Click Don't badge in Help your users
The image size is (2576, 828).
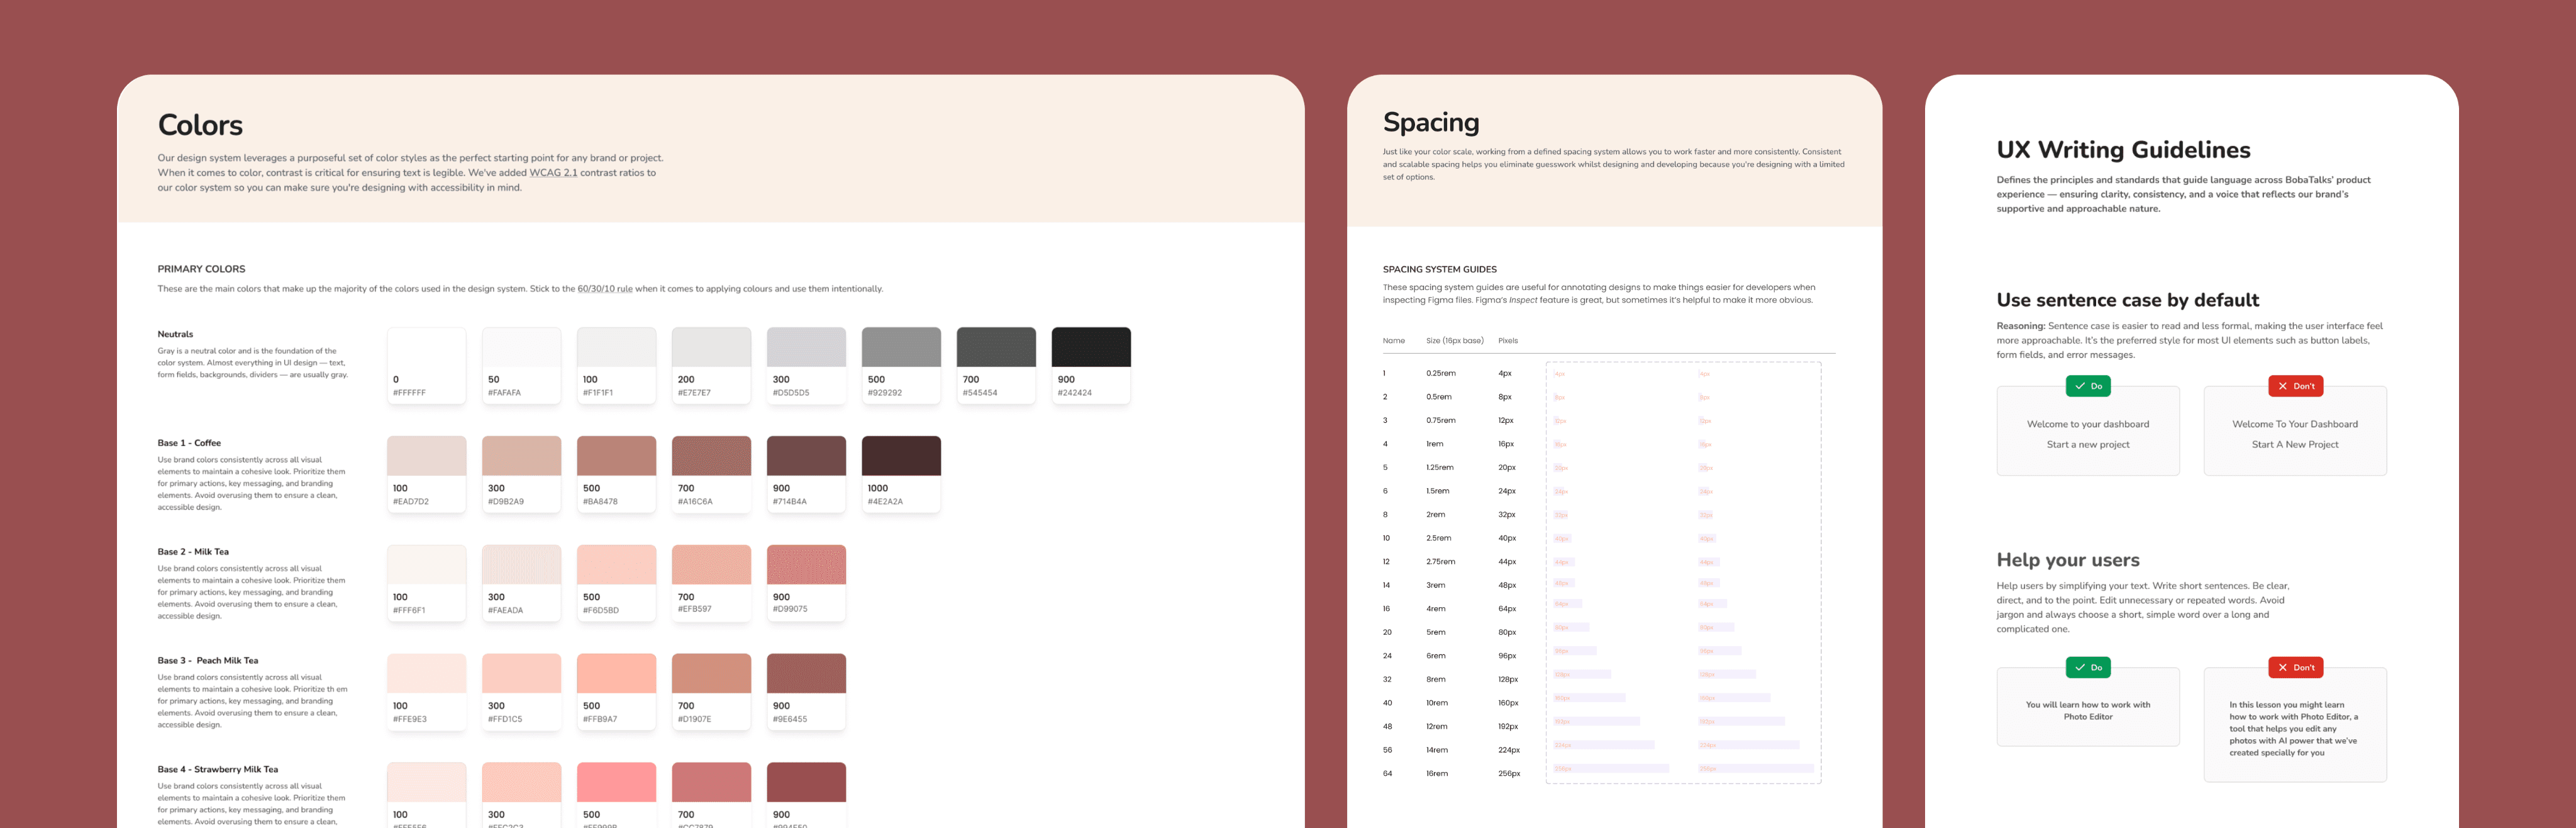point(2295,667)
